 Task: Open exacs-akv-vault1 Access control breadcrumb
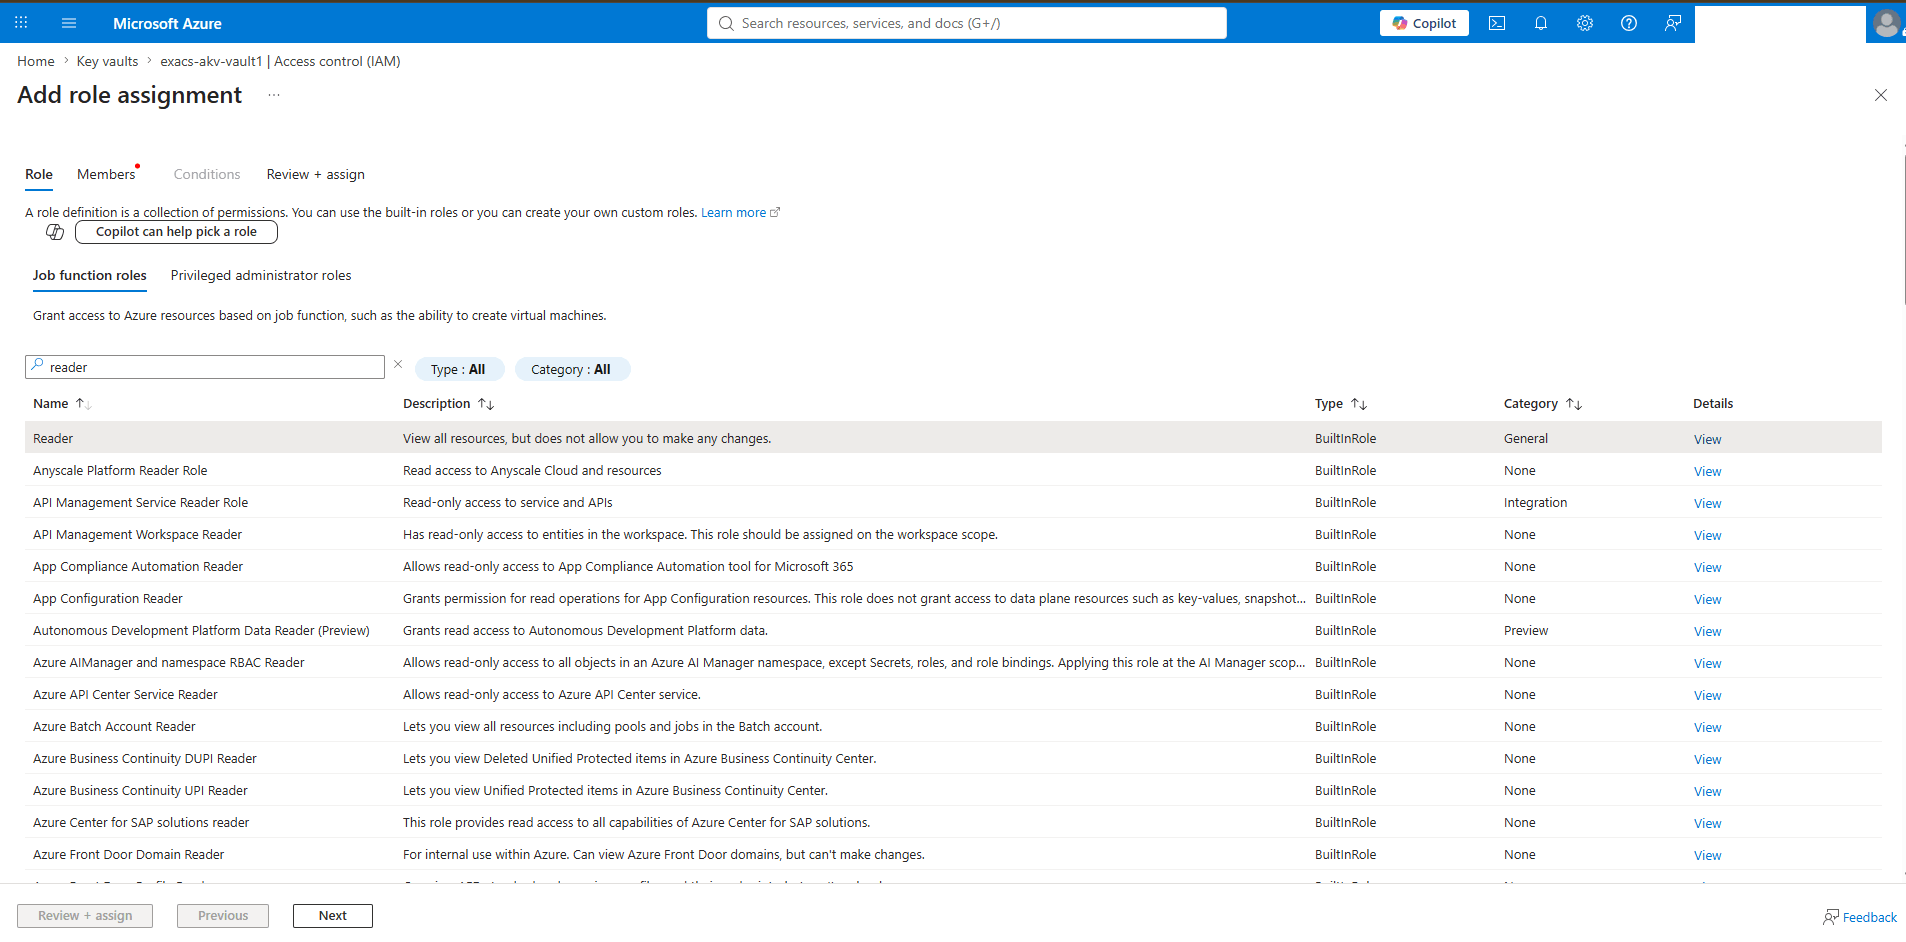click(x=281, y=61)
